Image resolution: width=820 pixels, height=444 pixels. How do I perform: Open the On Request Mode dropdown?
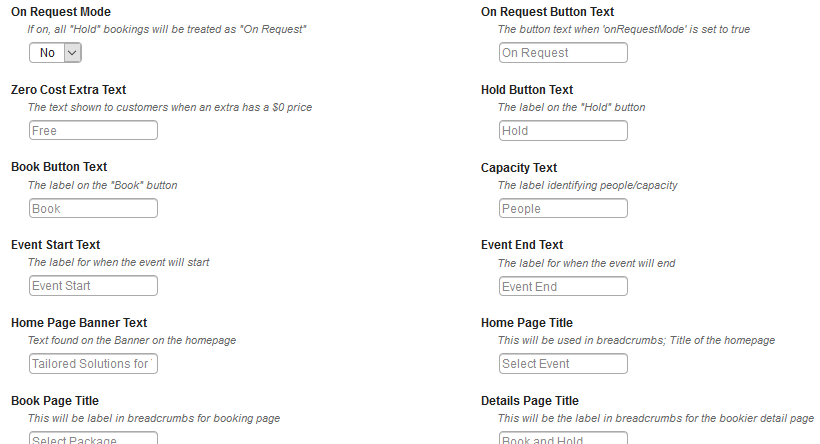coord(55,53)
